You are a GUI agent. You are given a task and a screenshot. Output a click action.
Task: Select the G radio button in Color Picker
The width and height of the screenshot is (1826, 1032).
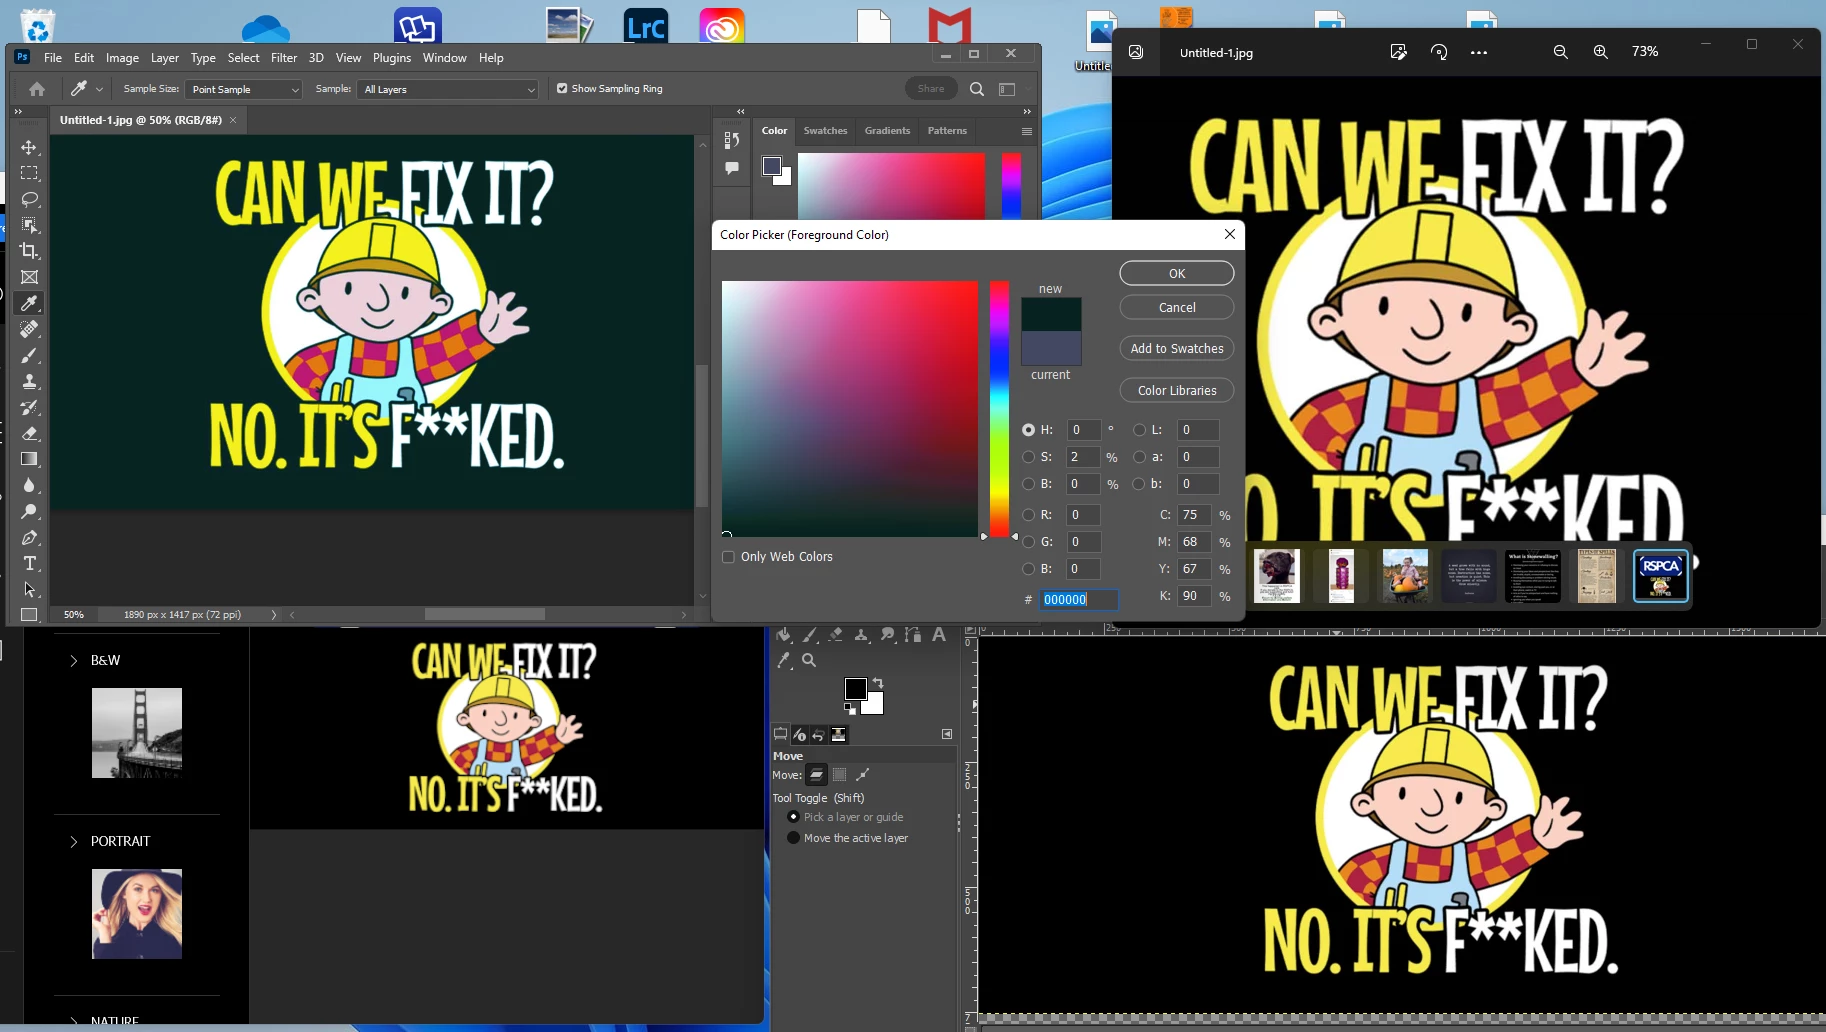[1028, 542]
